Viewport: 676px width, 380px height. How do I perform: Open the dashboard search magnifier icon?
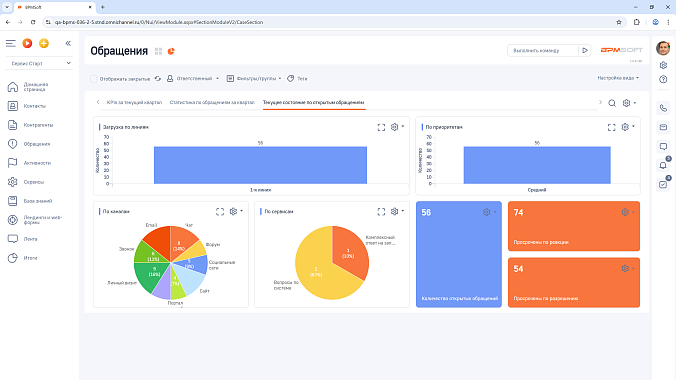612,103
